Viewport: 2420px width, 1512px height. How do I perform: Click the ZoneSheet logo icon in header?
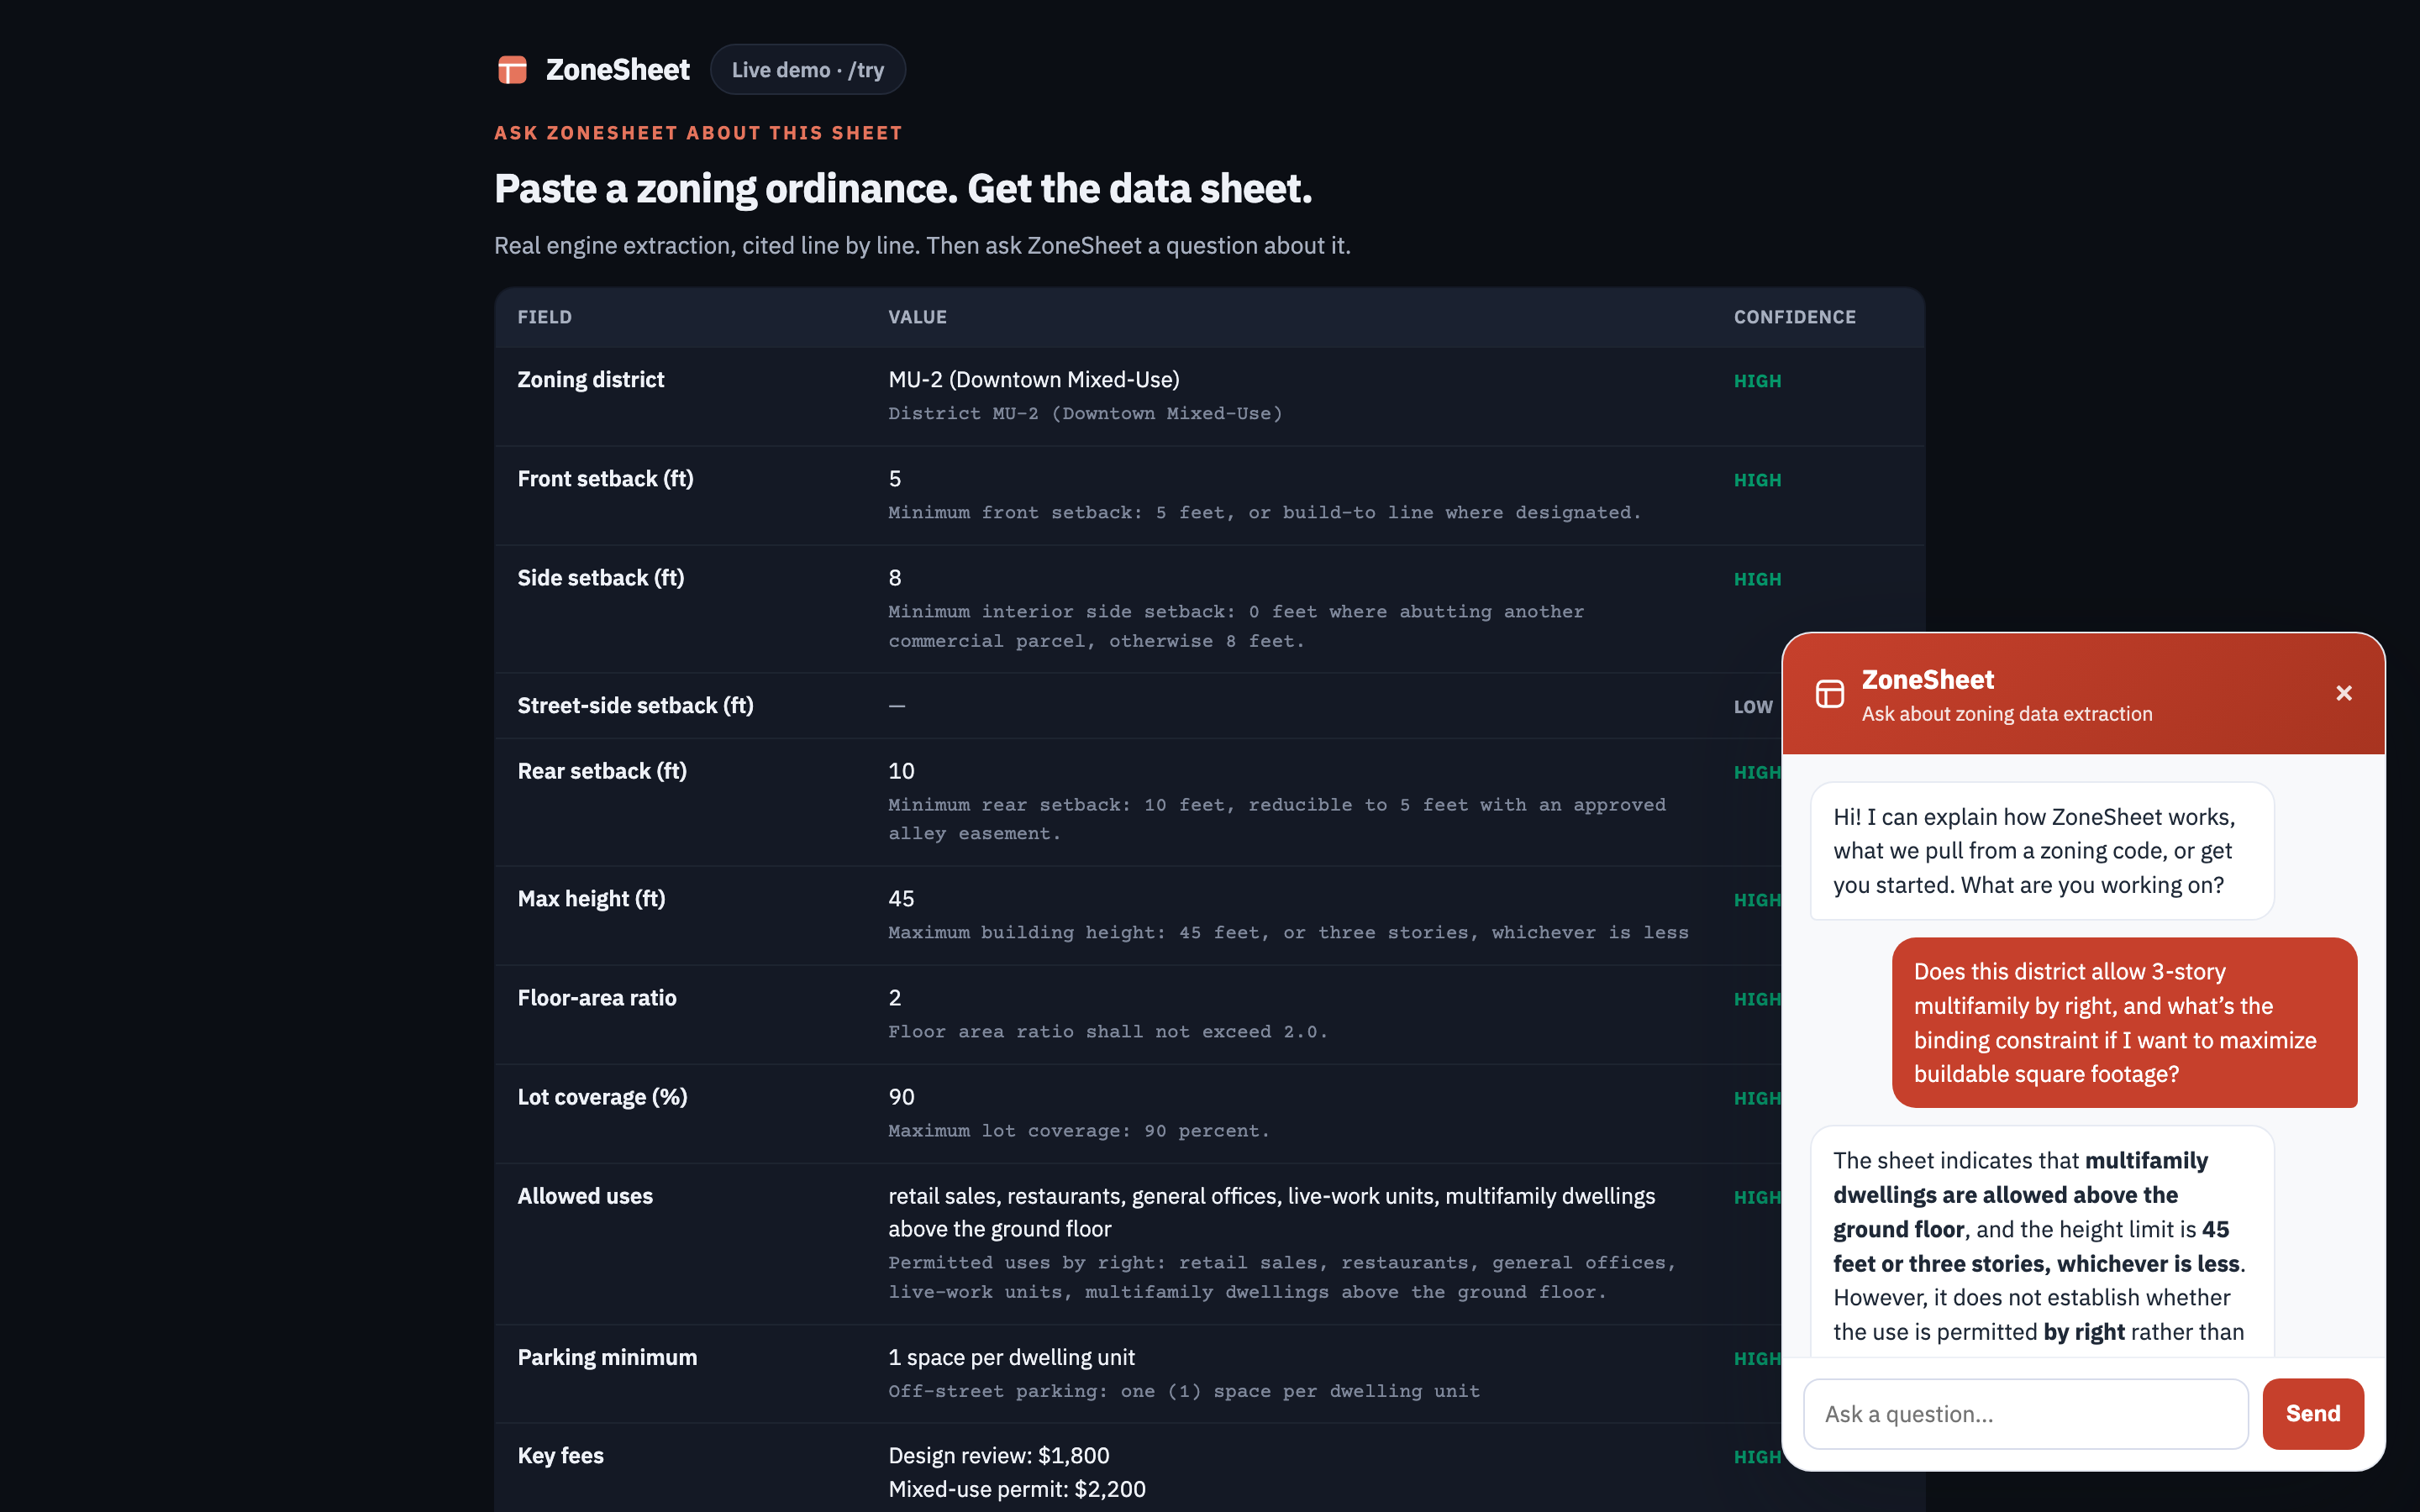point(512,70)
